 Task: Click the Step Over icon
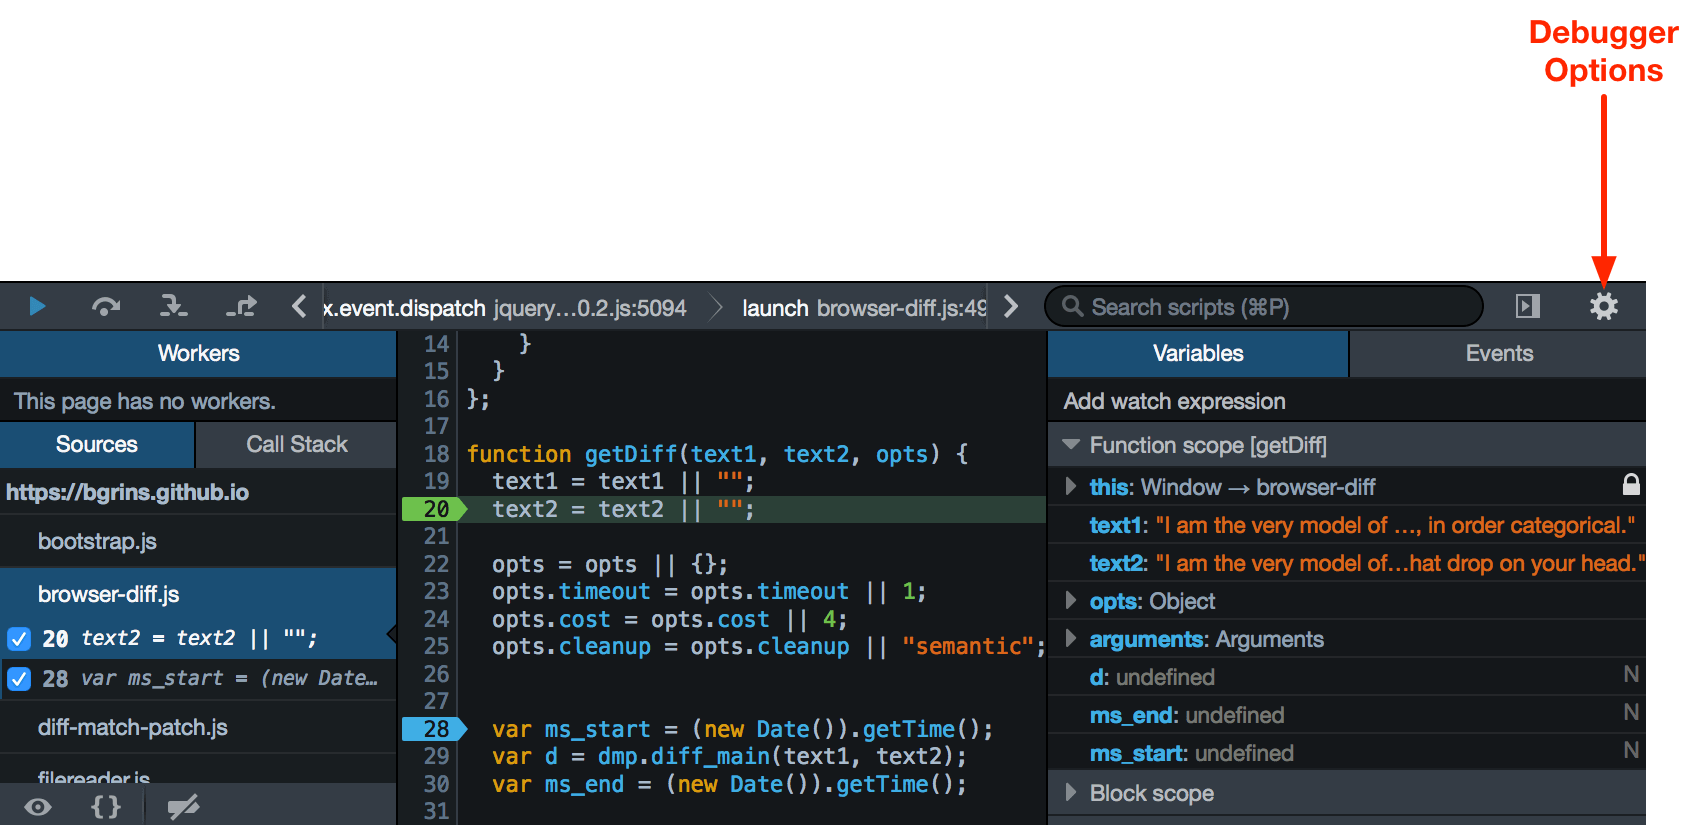(x=105, y=306)
